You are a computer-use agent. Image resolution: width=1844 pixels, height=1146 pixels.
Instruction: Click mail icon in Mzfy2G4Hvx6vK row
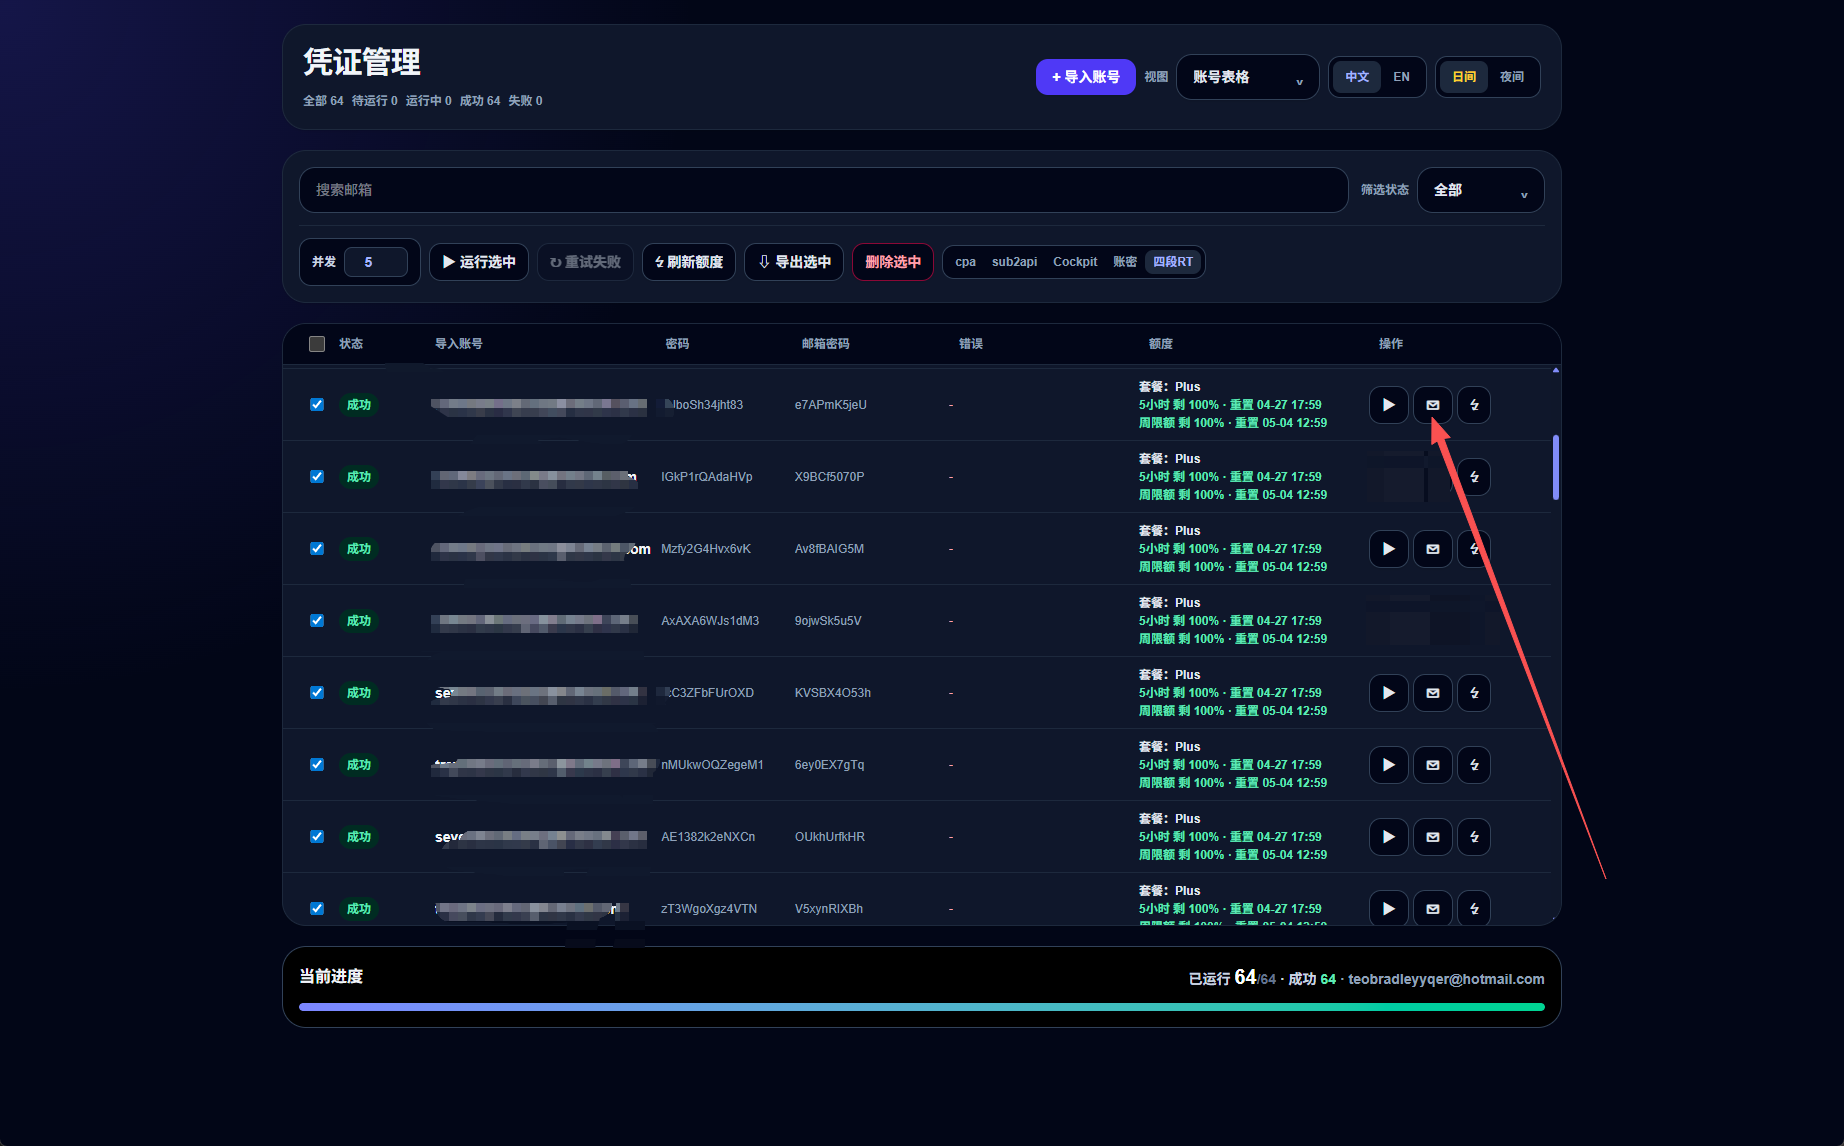click(1432, 549)
